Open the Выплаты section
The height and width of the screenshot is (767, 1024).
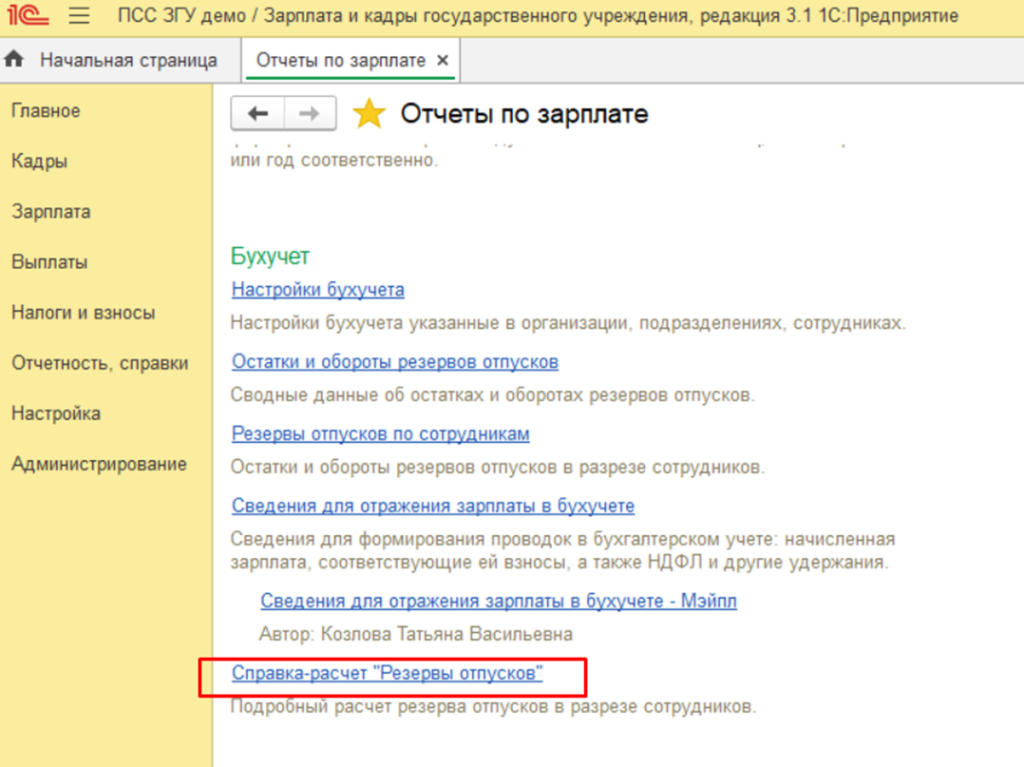point(50,262)
